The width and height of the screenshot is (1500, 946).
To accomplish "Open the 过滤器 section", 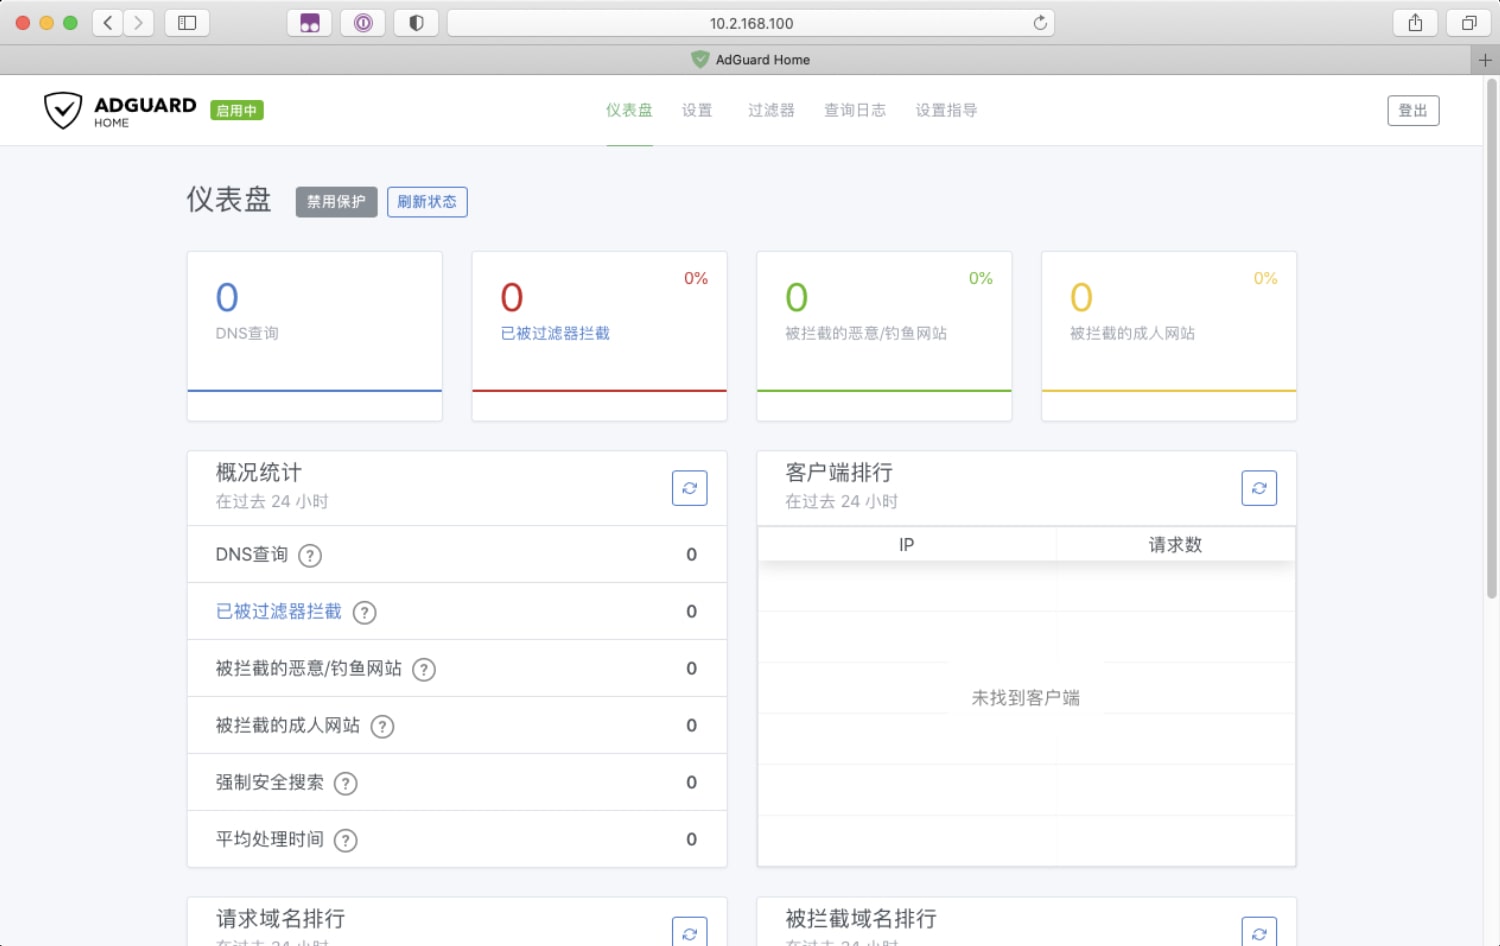I will (771, 110).
